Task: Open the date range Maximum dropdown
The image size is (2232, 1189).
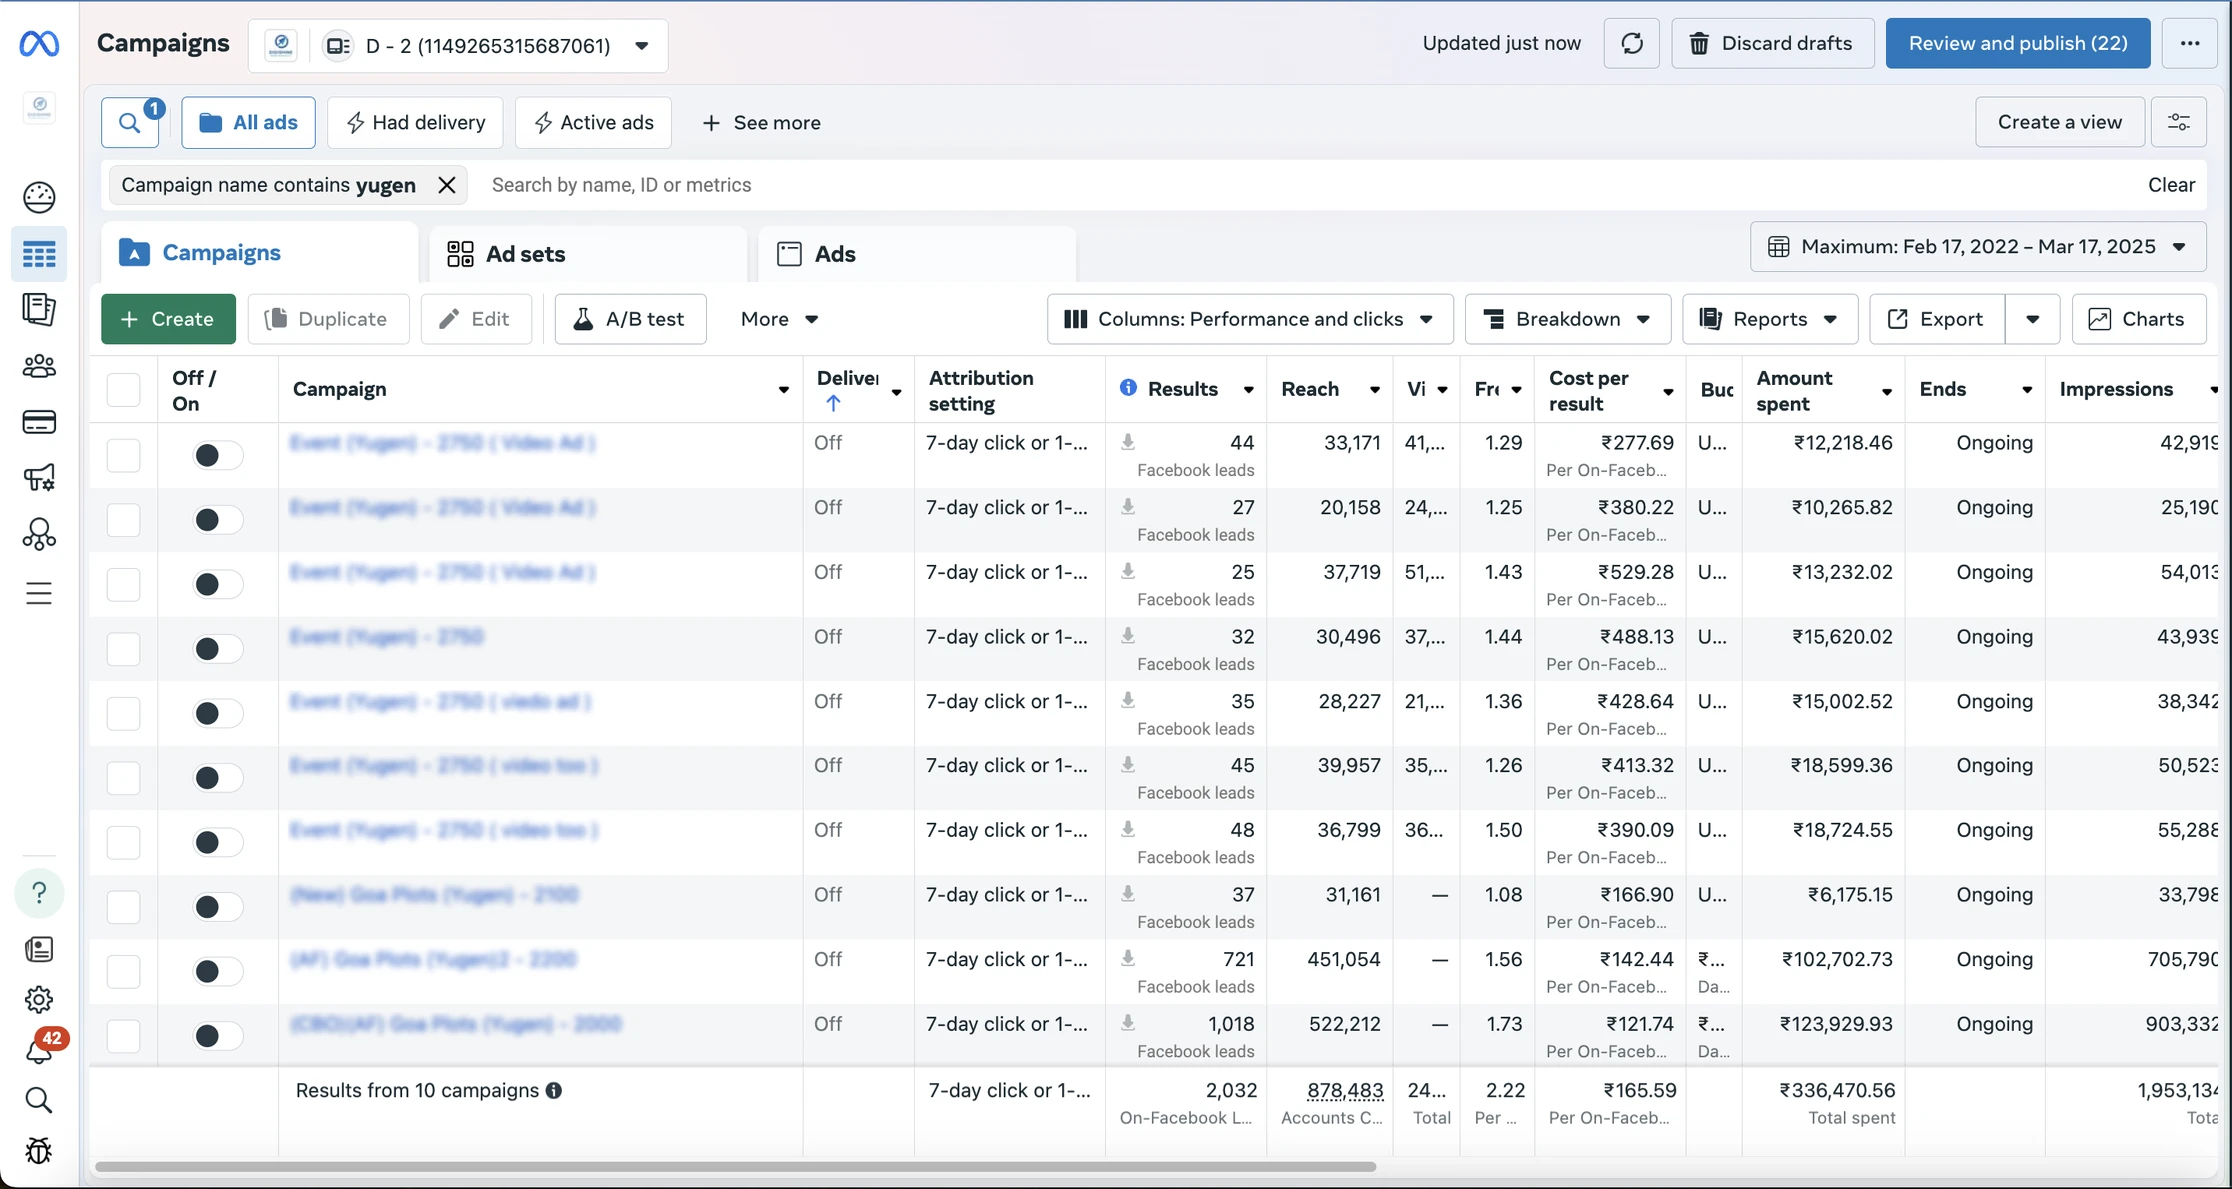Action: (x=1977, y=247)
